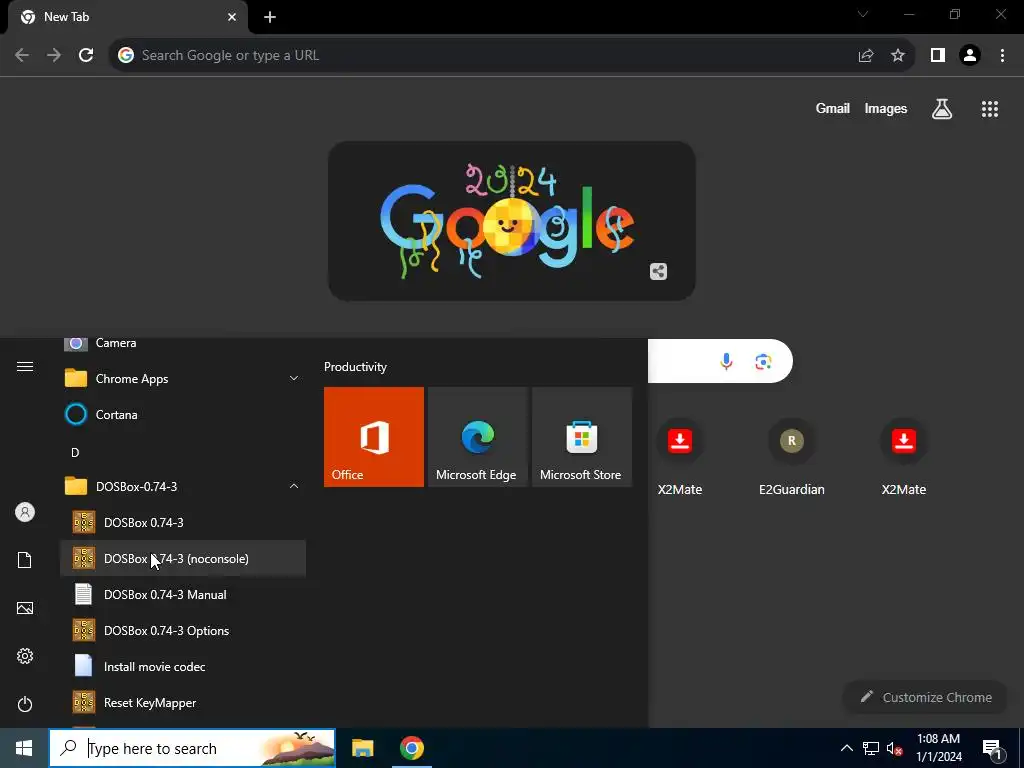Focus taskbar search box
The image size is (1024, 768).
192,748
